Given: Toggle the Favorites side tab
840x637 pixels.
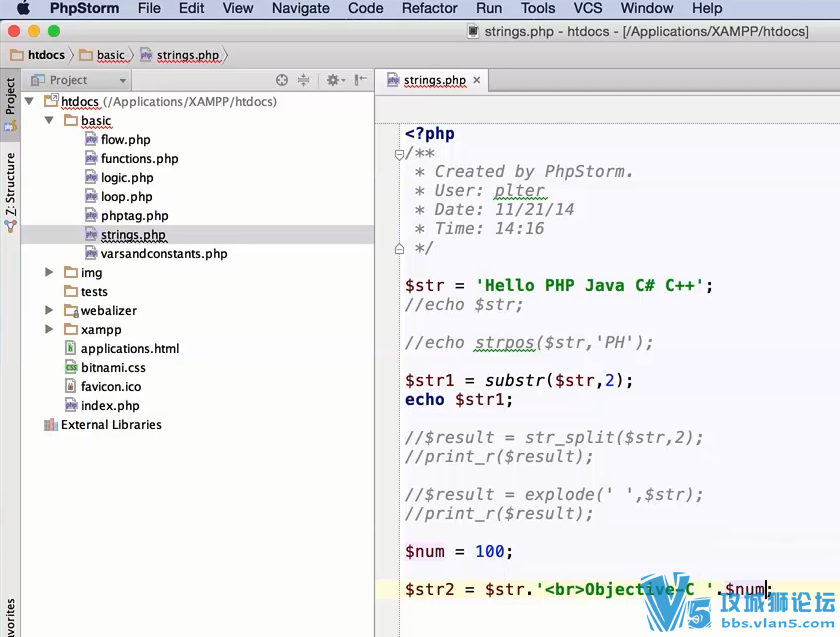Looking at the screenshot, I should (10, 616).
